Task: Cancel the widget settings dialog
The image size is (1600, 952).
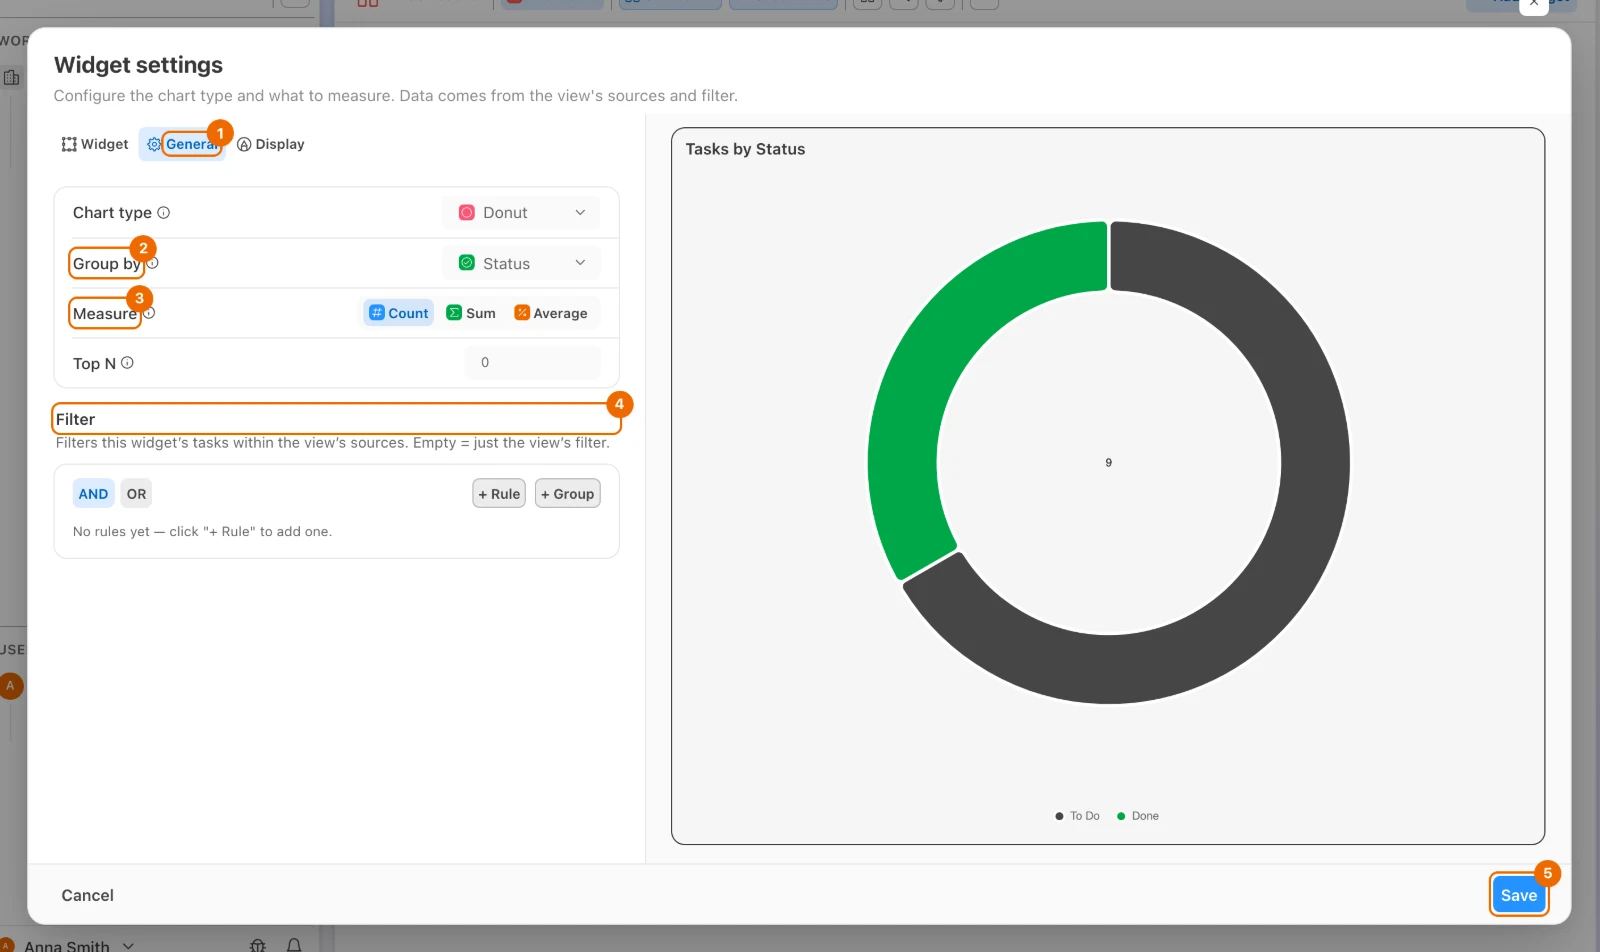Action: pos(88,895)
